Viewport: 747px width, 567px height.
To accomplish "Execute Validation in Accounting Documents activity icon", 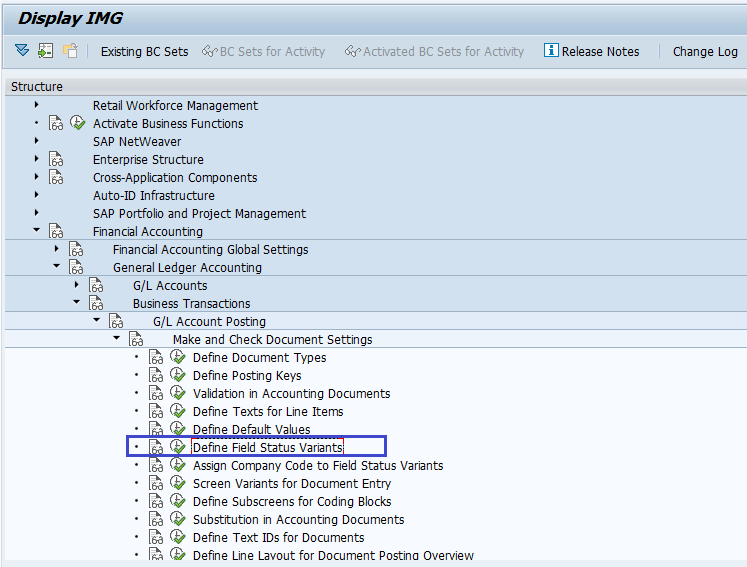I will click(x=178, y=393).
